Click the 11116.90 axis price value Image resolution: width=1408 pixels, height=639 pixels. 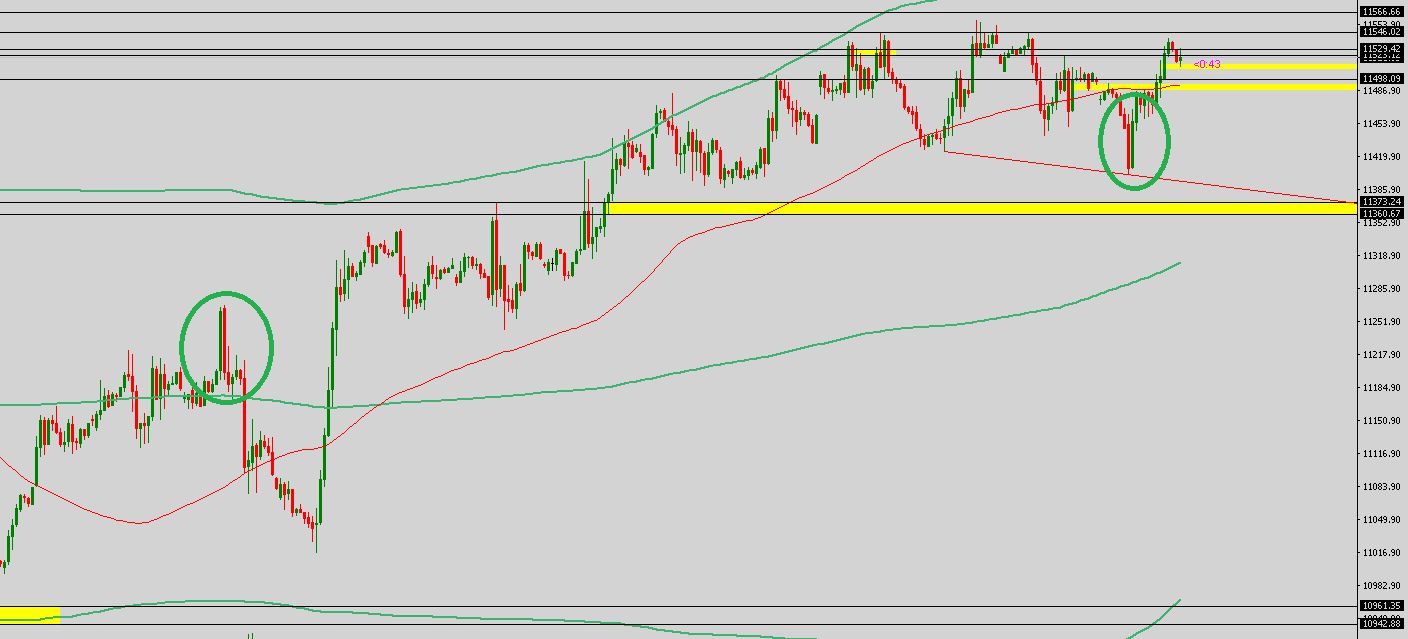click(1381, 454)
